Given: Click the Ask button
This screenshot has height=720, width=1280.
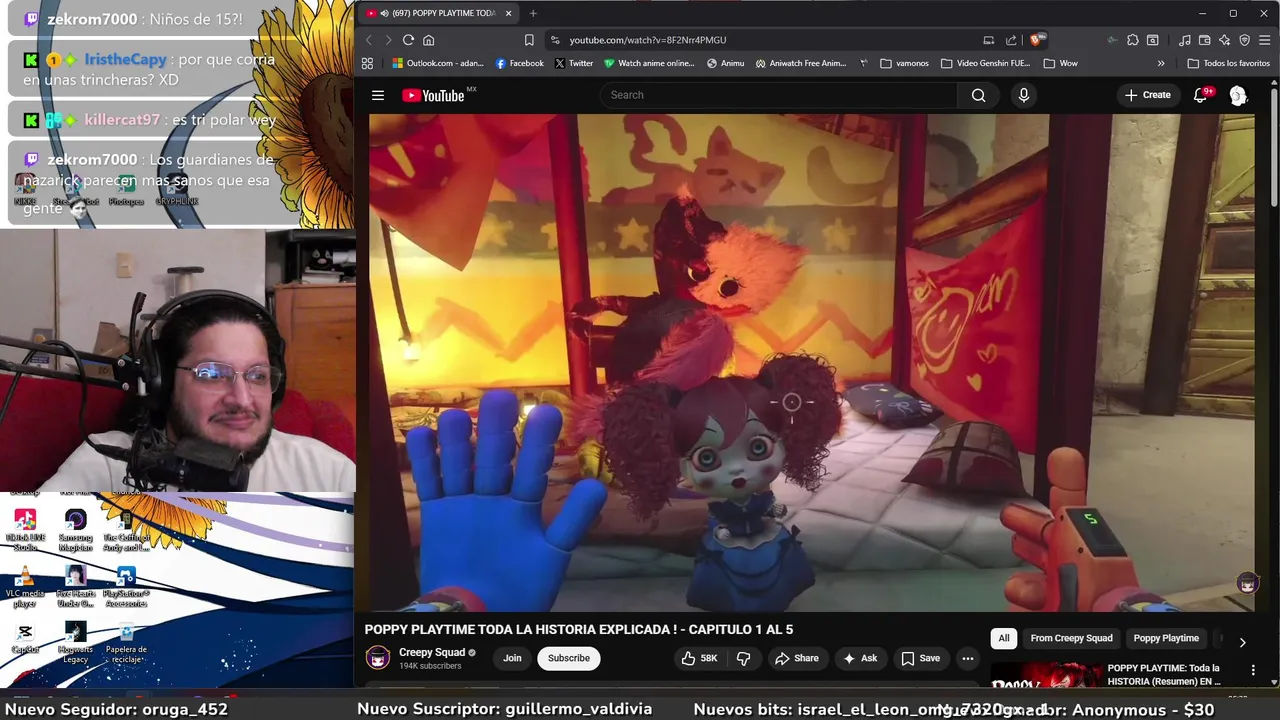Looking at the screenshot, I should pos(860,658).
